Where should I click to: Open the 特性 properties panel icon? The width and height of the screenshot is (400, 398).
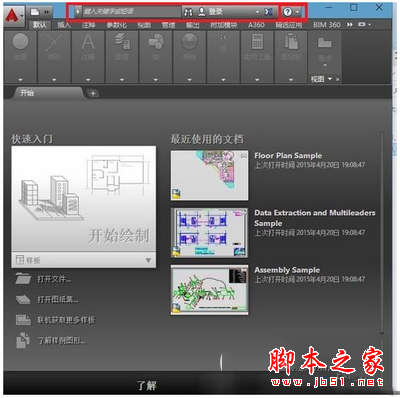189,42
